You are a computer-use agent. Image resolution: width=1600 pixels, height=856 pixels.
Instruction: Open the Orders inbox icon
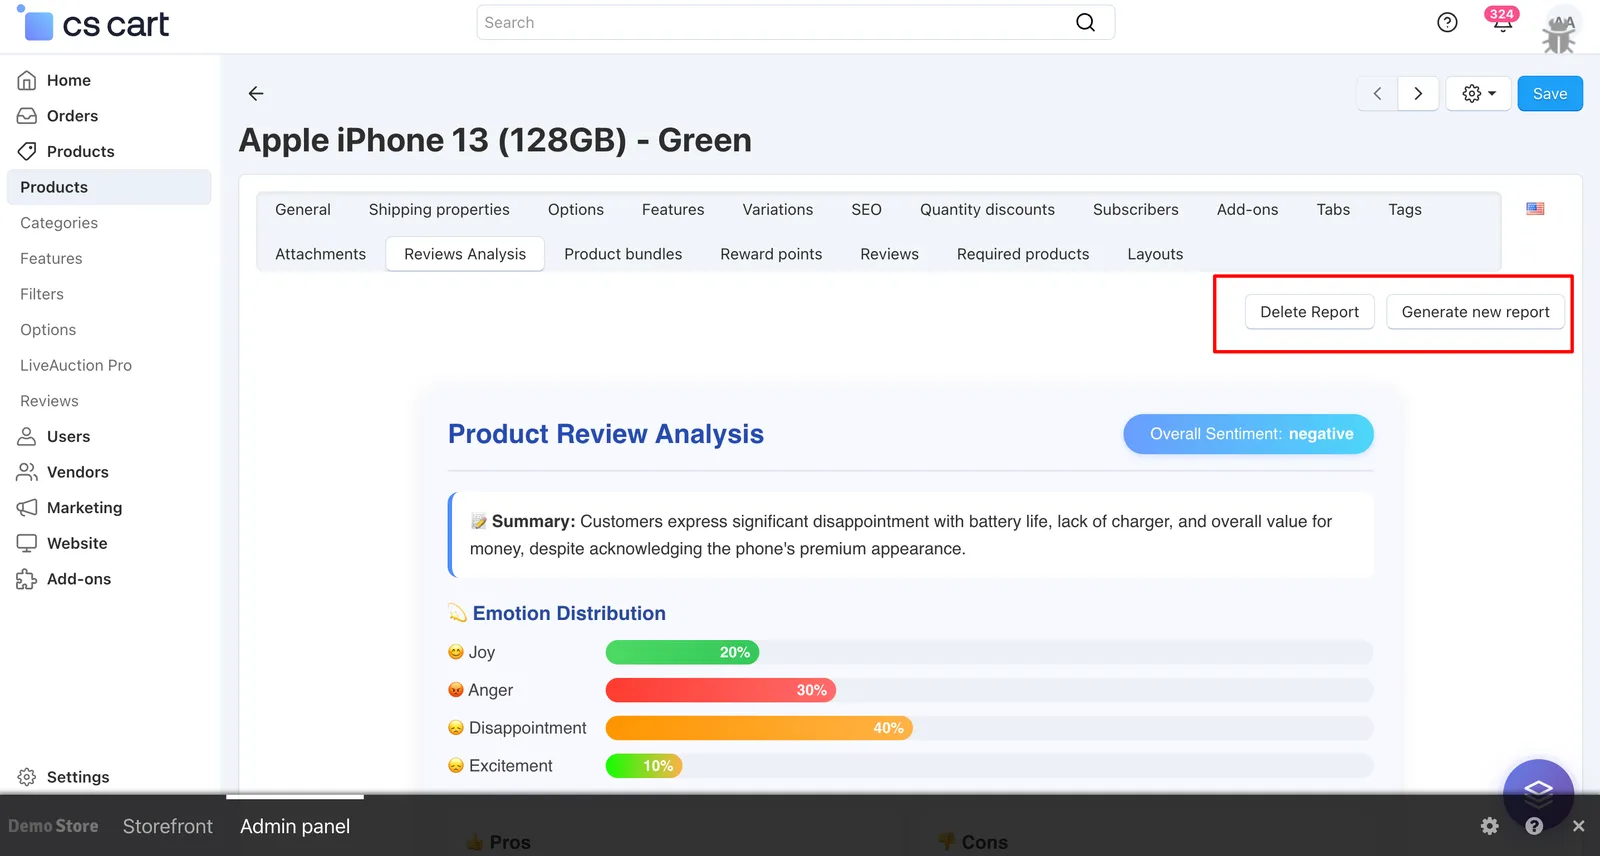click(27, 116)
